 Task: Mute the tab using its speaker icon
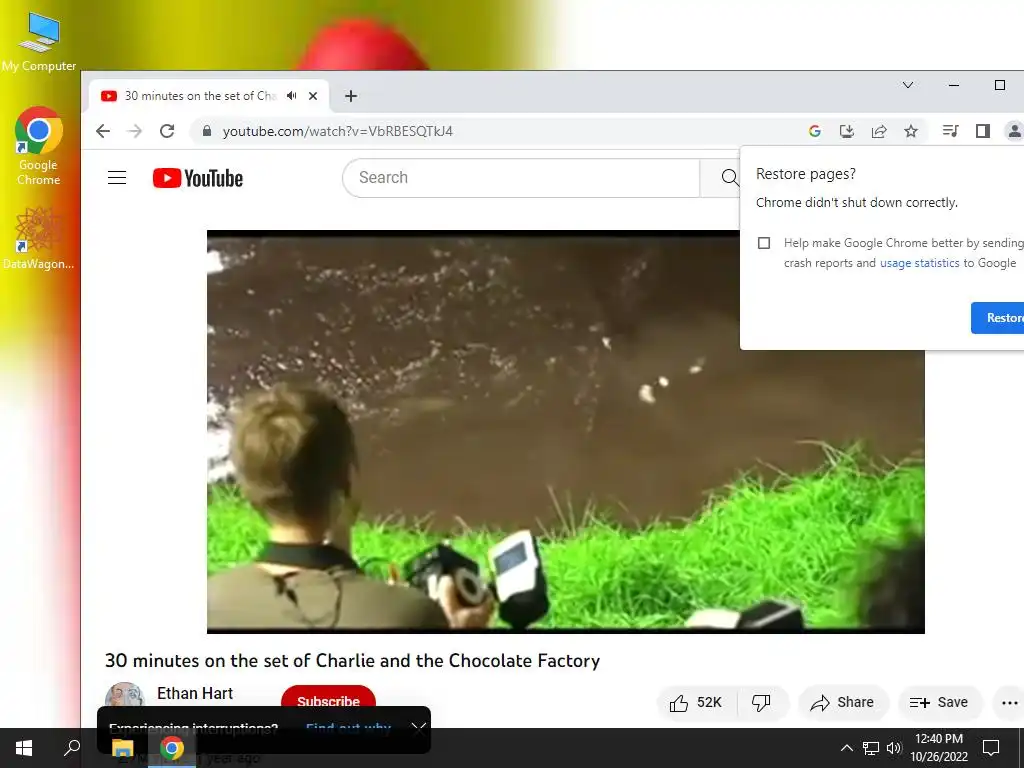[292, 96]
